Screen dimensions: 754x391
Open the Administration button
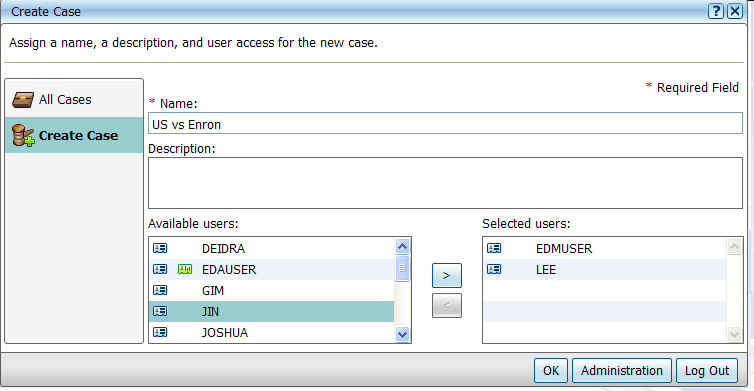pos(622,371)
